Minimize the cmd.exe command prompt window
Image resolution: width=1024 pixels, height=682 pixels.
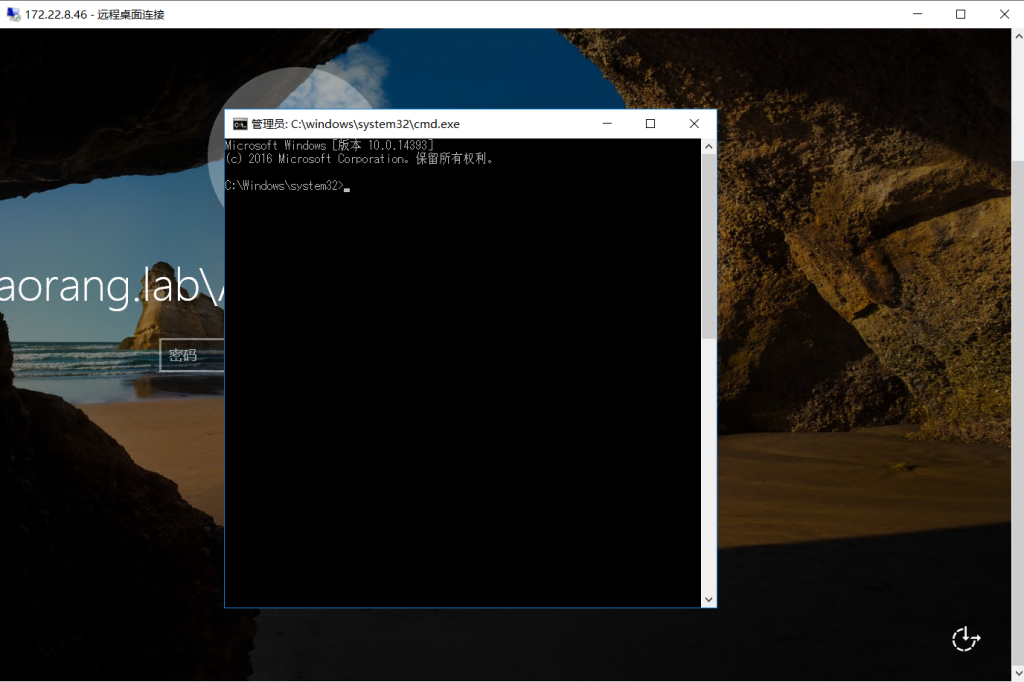[606, 124]
